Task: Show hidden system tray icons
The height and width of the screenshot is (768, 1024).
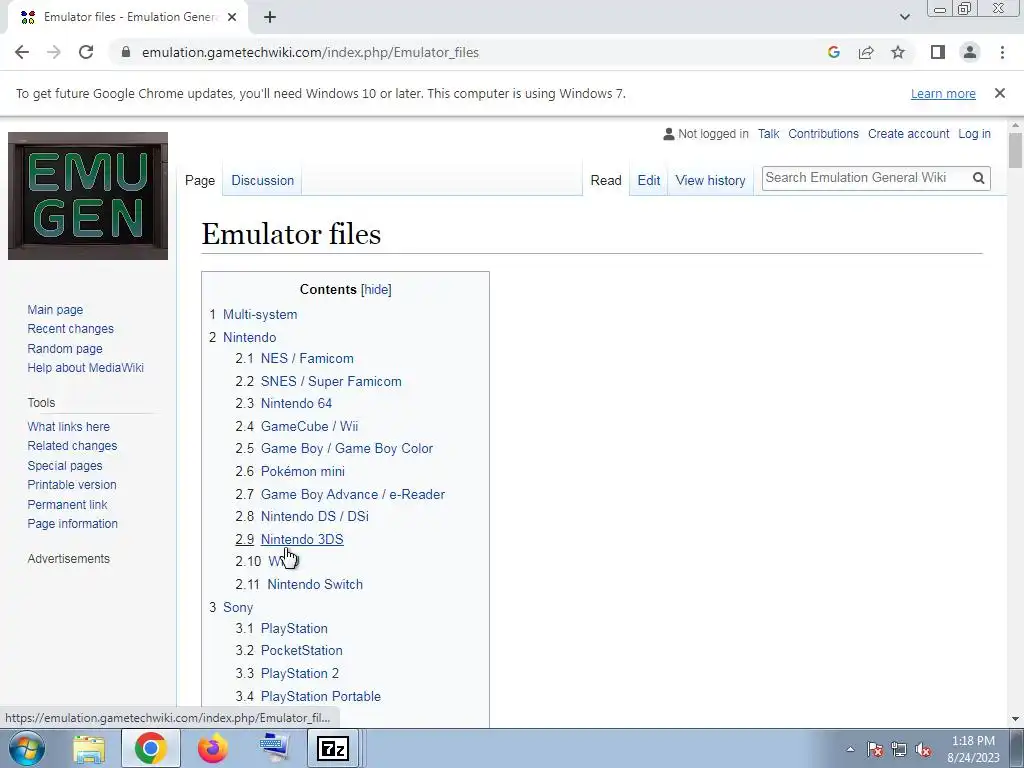Action: pyautogui.click(x=850, y=749)
